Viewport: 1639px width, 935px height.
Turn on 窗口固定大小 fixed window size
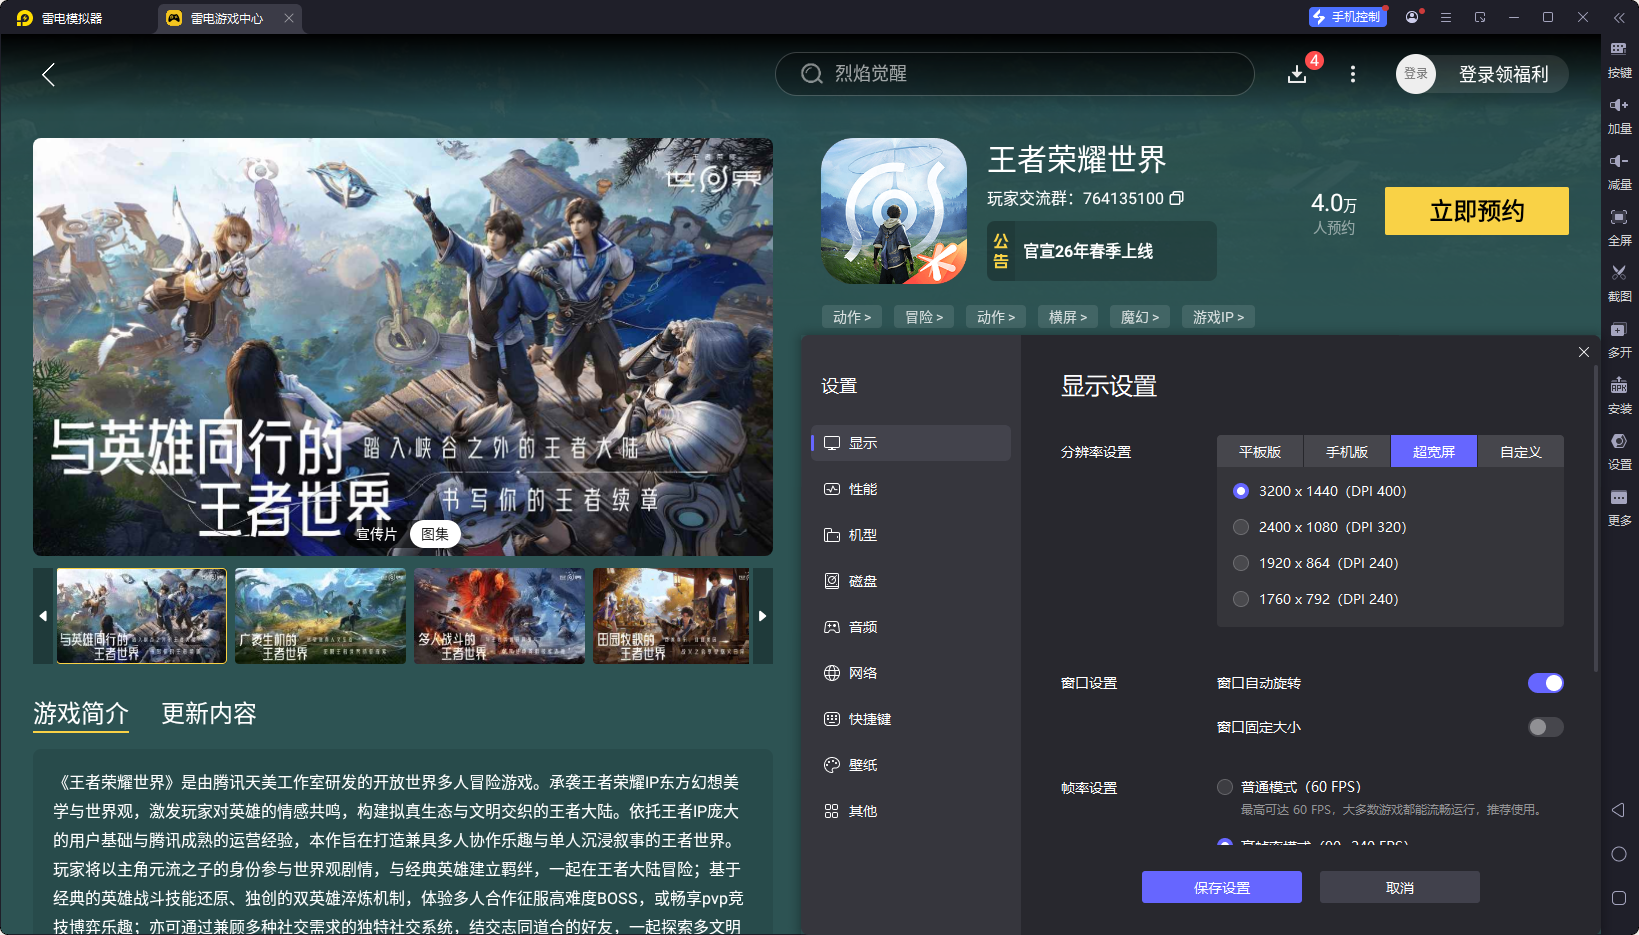(x=1545, y=727)
